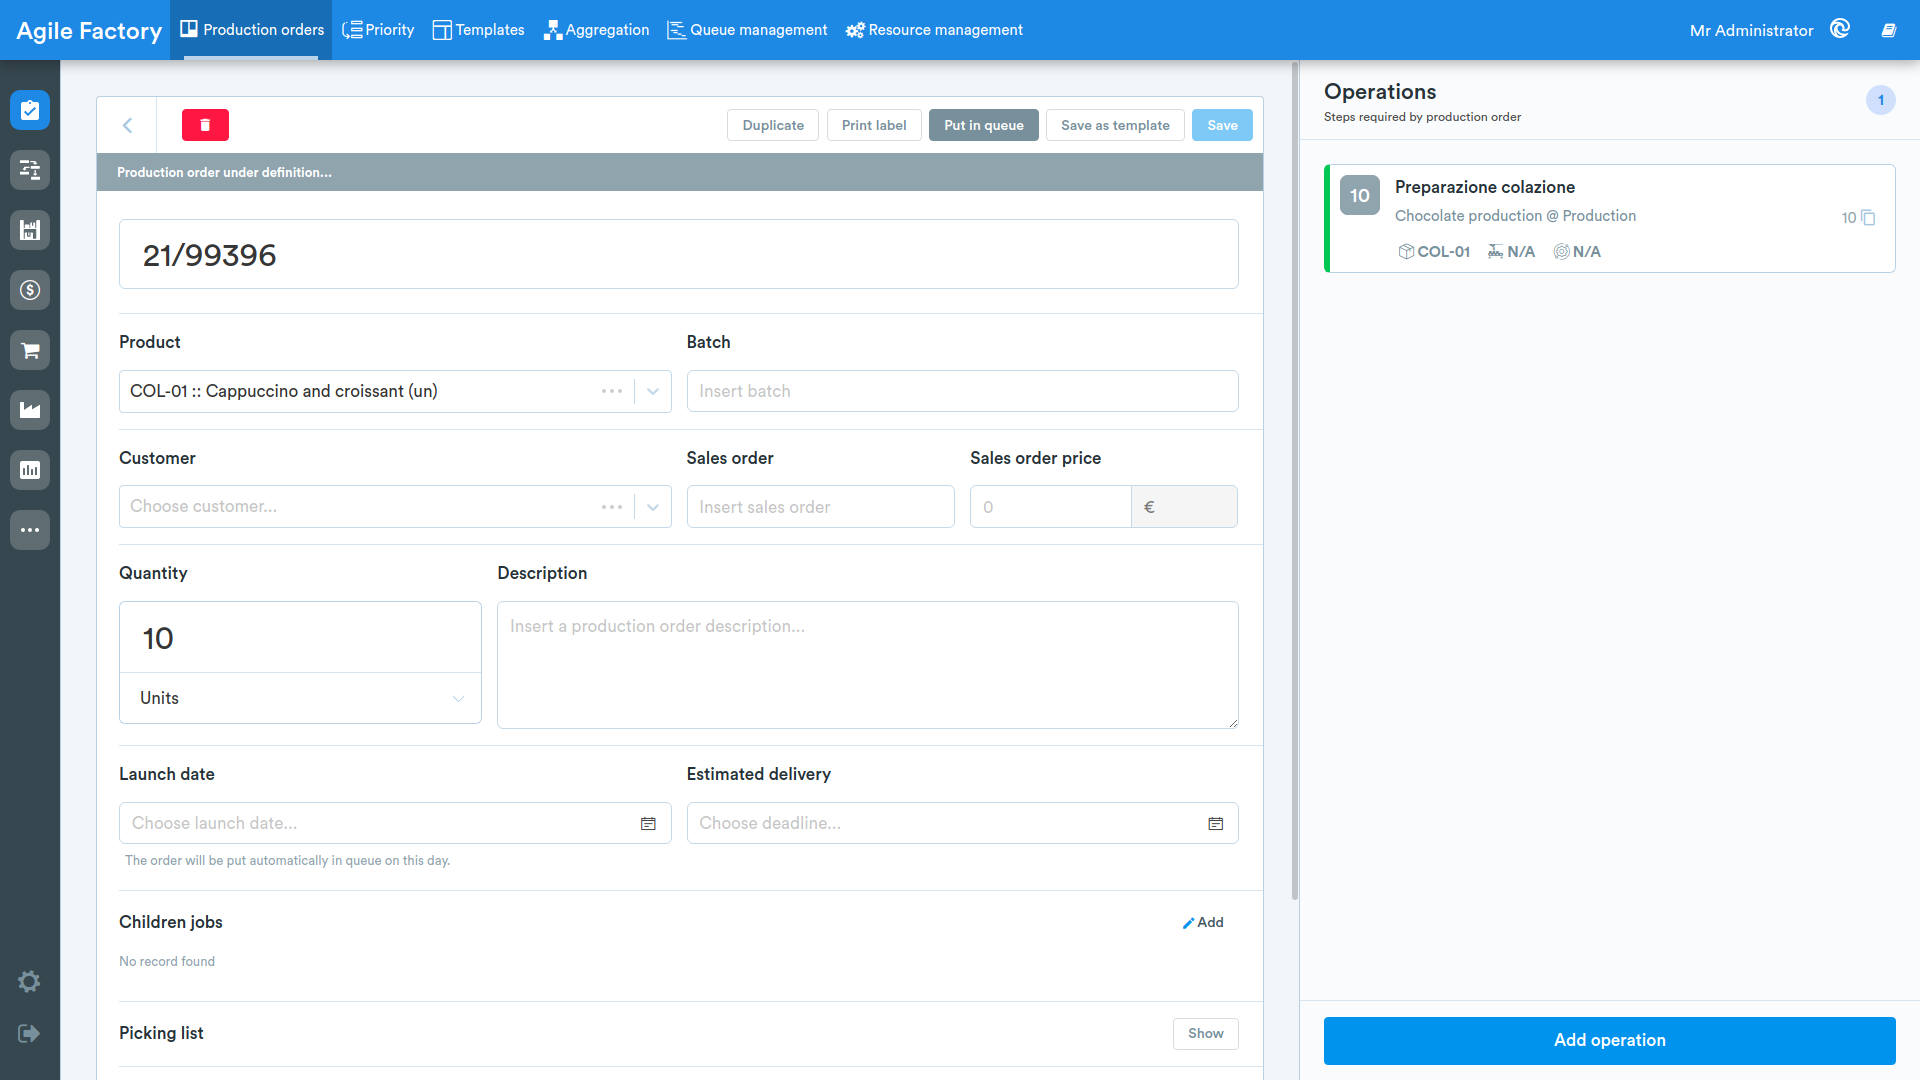Click the Save button

click(x=1222, y=125)
